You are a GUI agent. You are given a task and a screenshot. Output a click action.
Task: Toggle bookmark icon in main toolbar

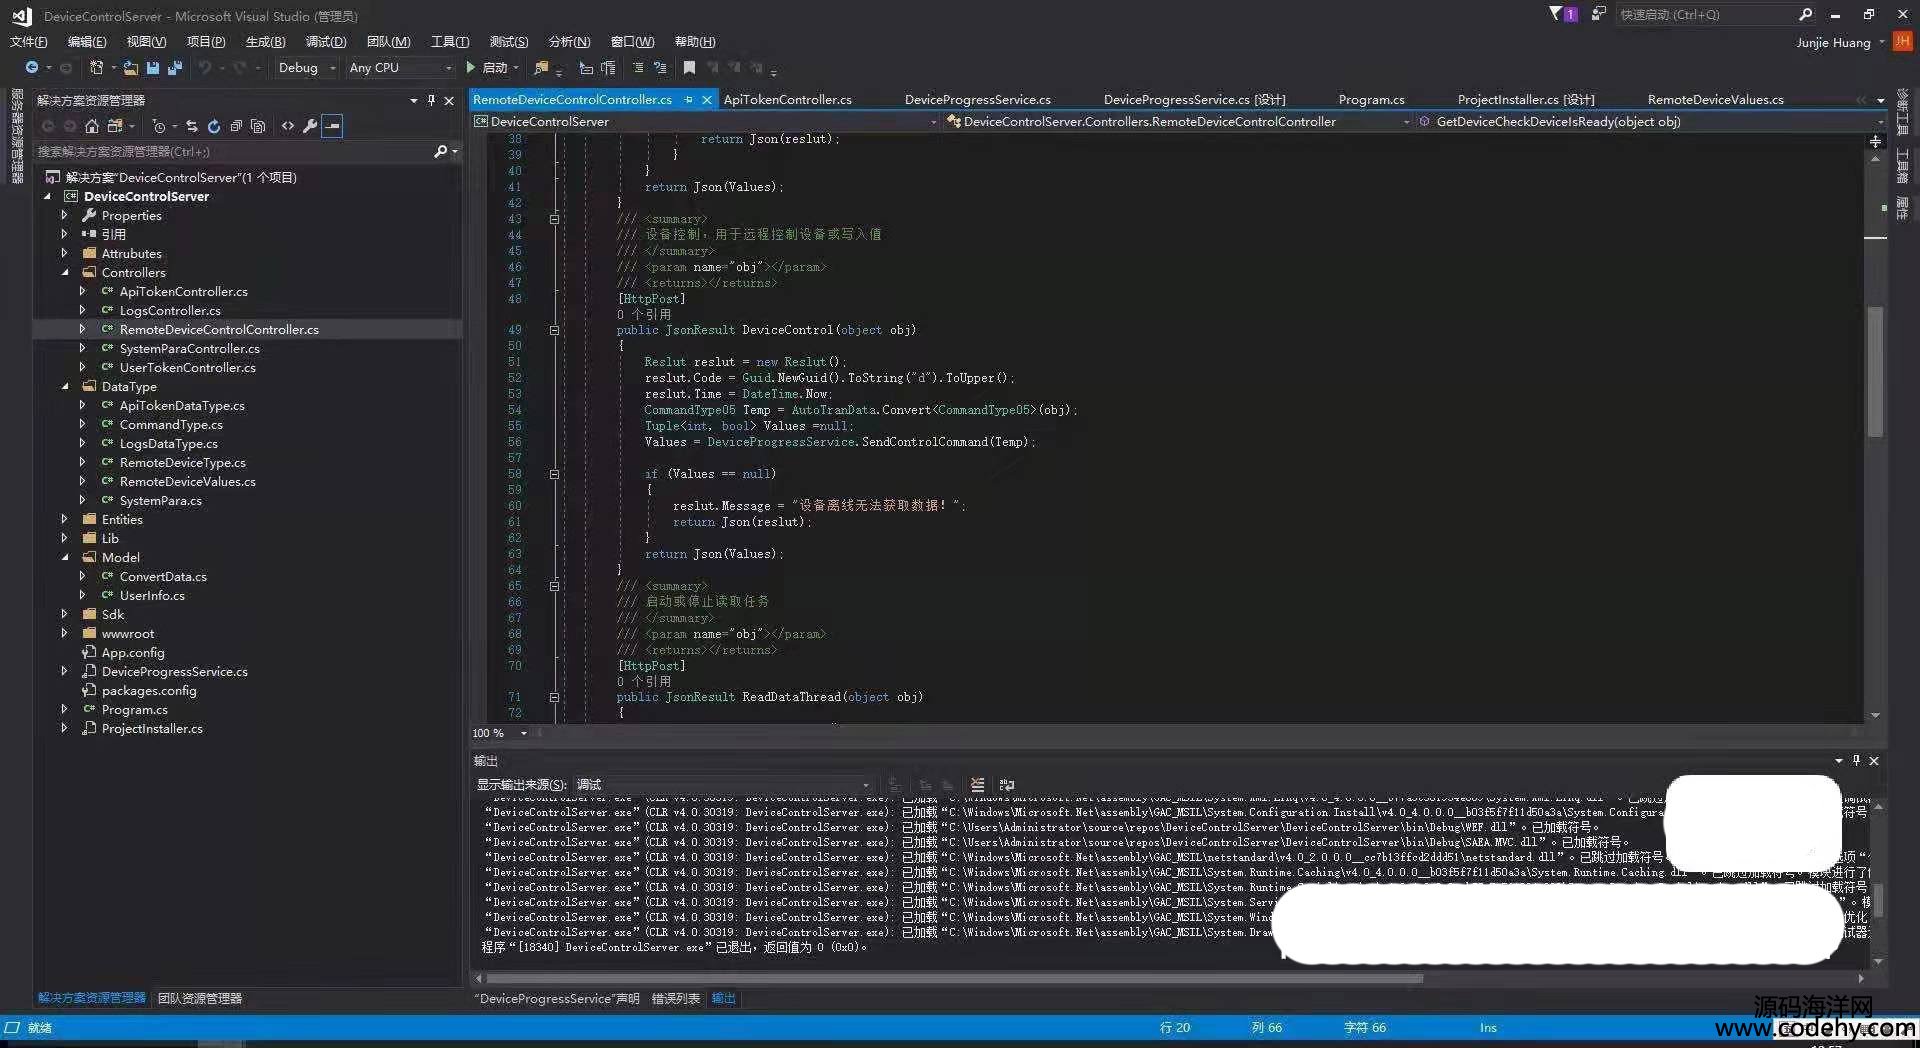tap(689, 68)
